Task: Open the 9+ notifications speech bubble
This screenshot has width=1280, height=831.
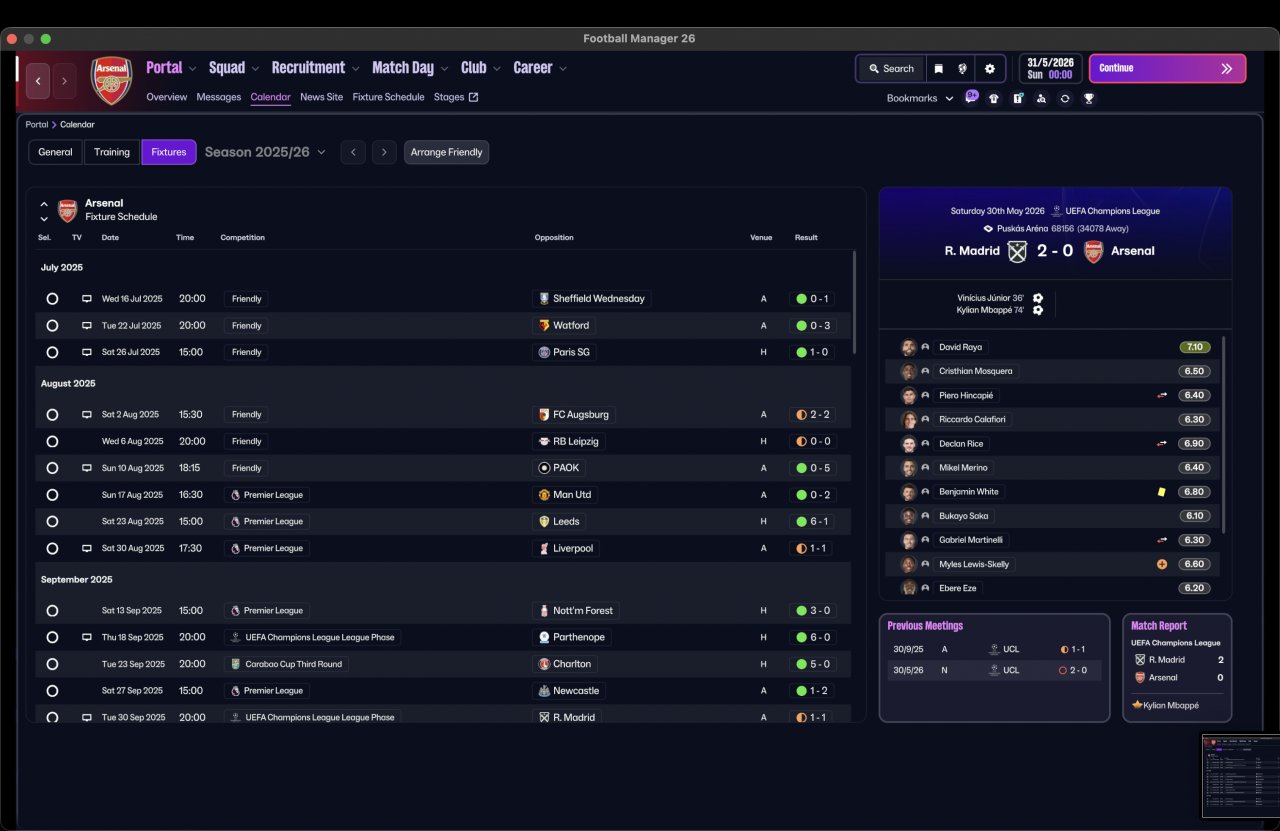Action: [x=971, y=97]
